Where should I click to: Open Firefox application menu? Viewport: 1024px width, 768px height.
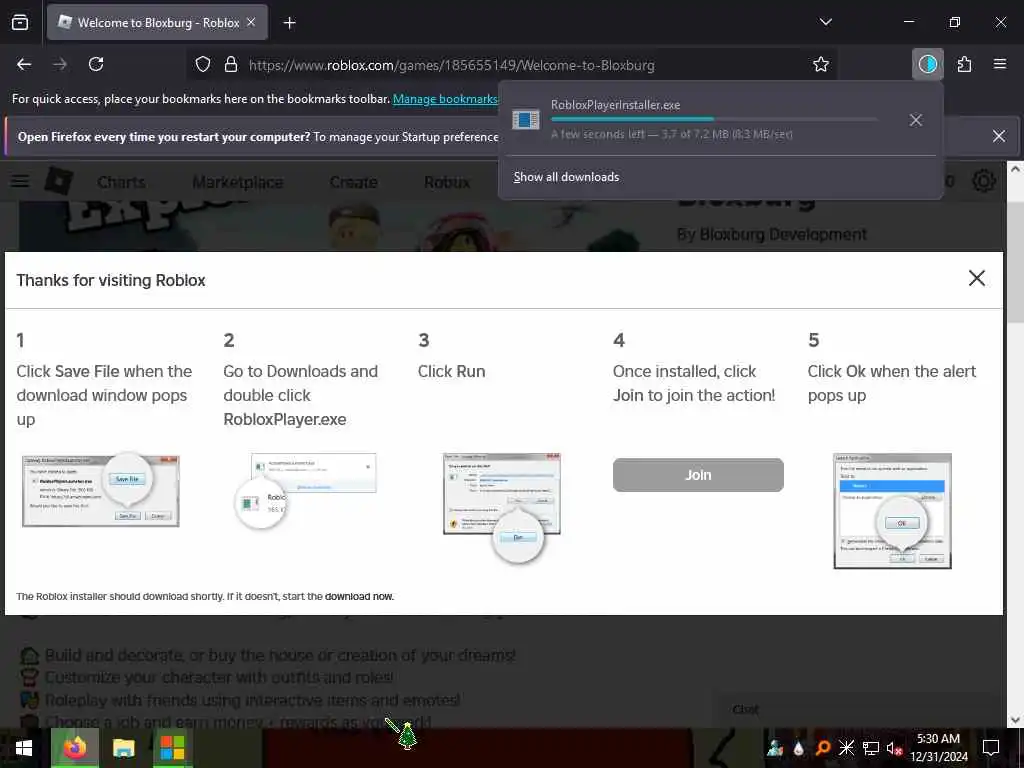[999, 64]
